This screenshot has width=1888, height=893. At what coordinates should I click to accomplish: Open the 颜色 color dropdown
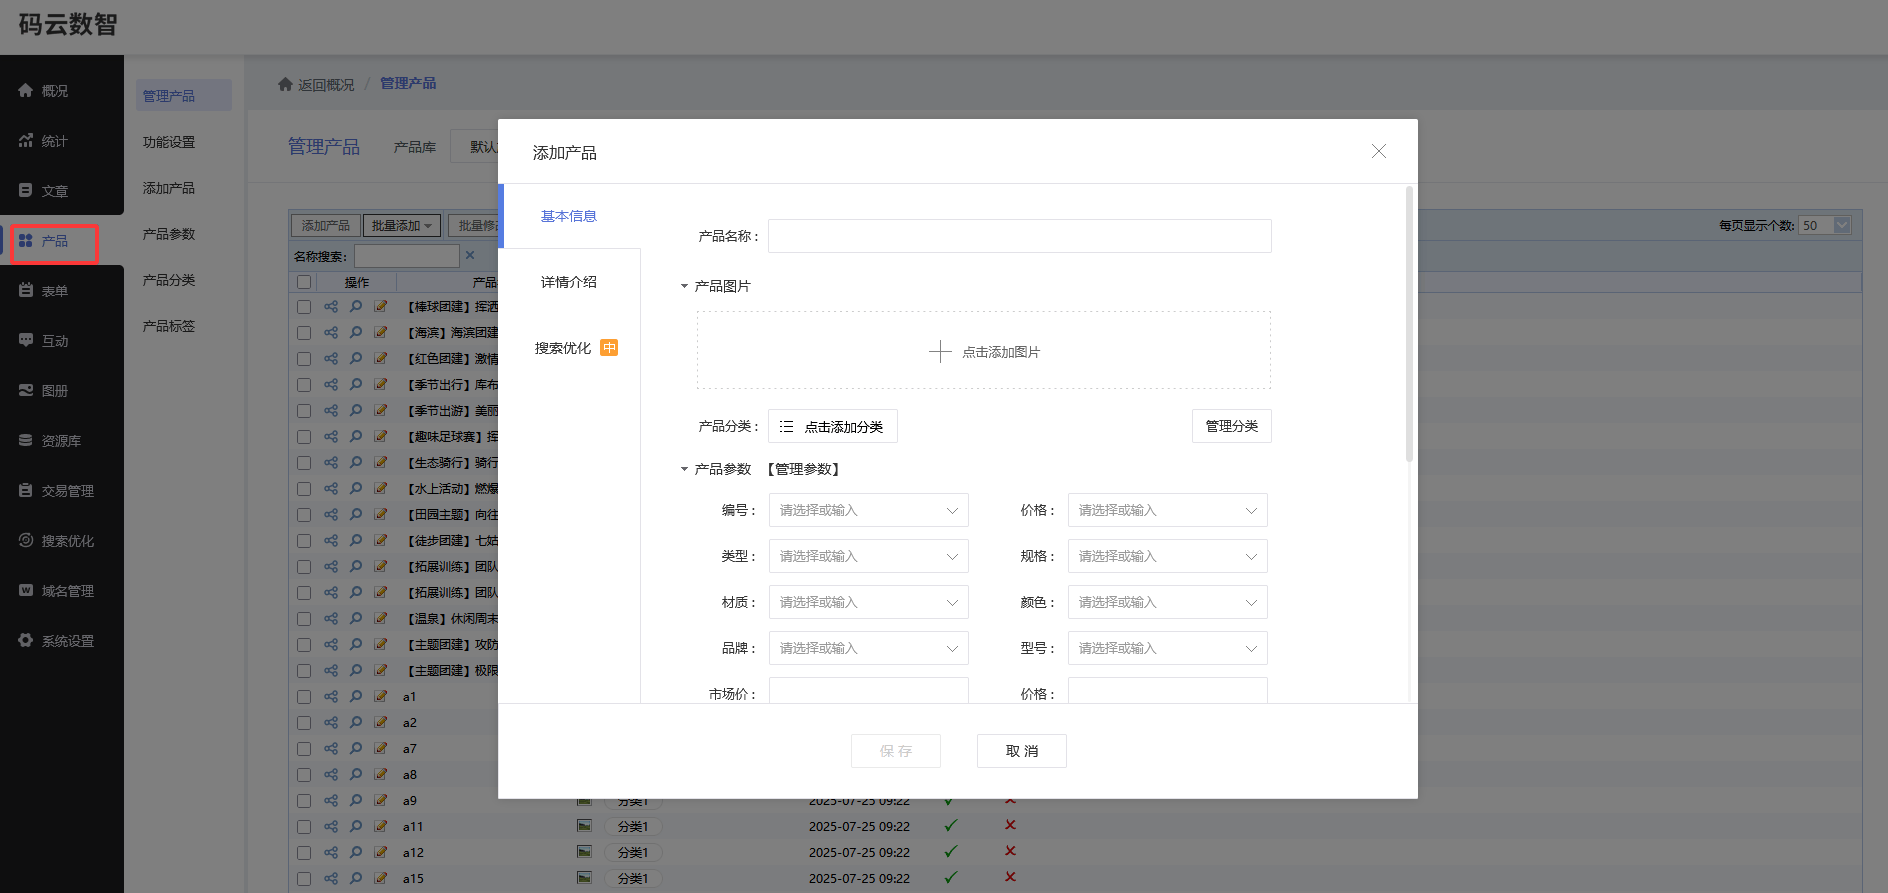(1167, 602)
